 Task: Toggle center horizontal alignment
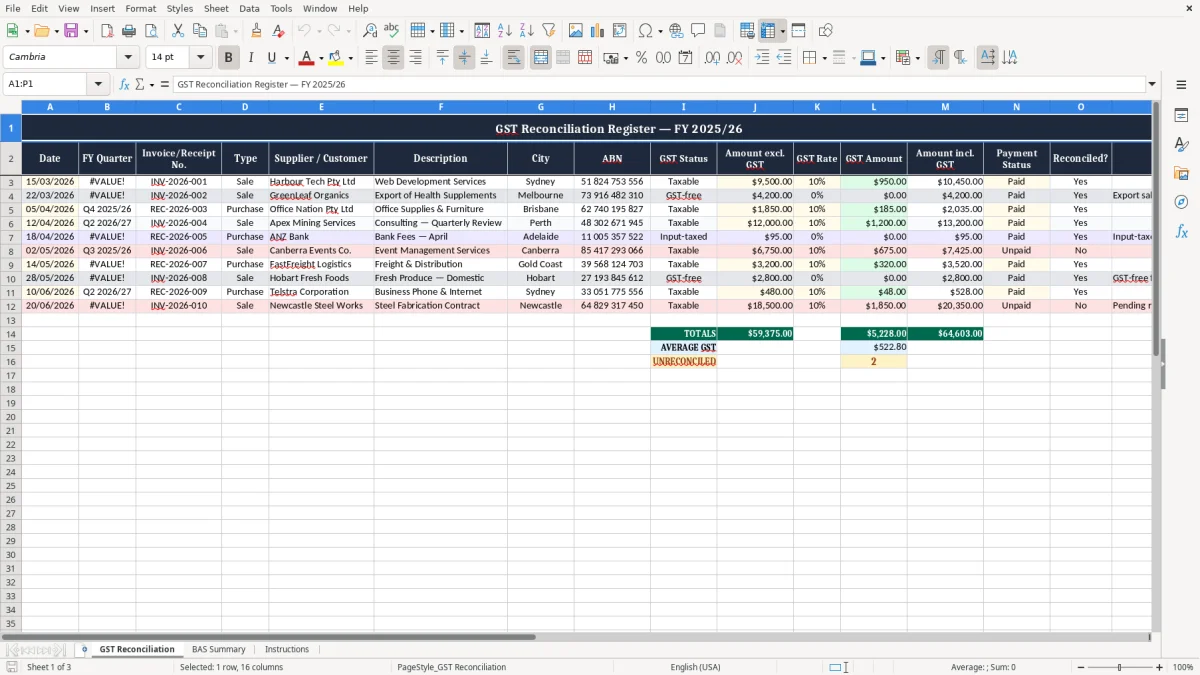(x=393, y=58)
